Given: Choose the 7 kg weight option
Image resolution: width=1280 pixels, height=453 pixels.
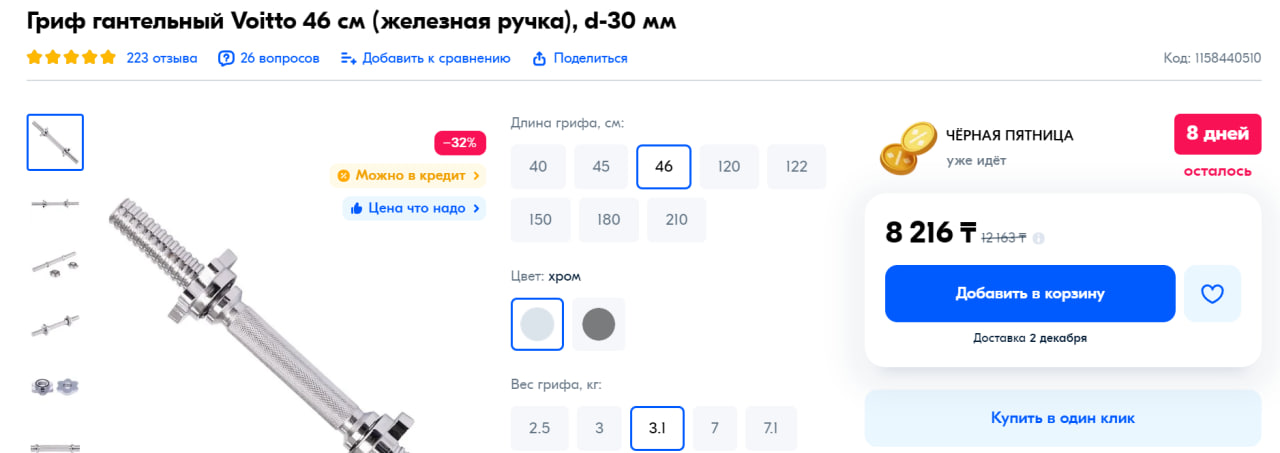Looking at the screenshot, I should coord(715,428).
